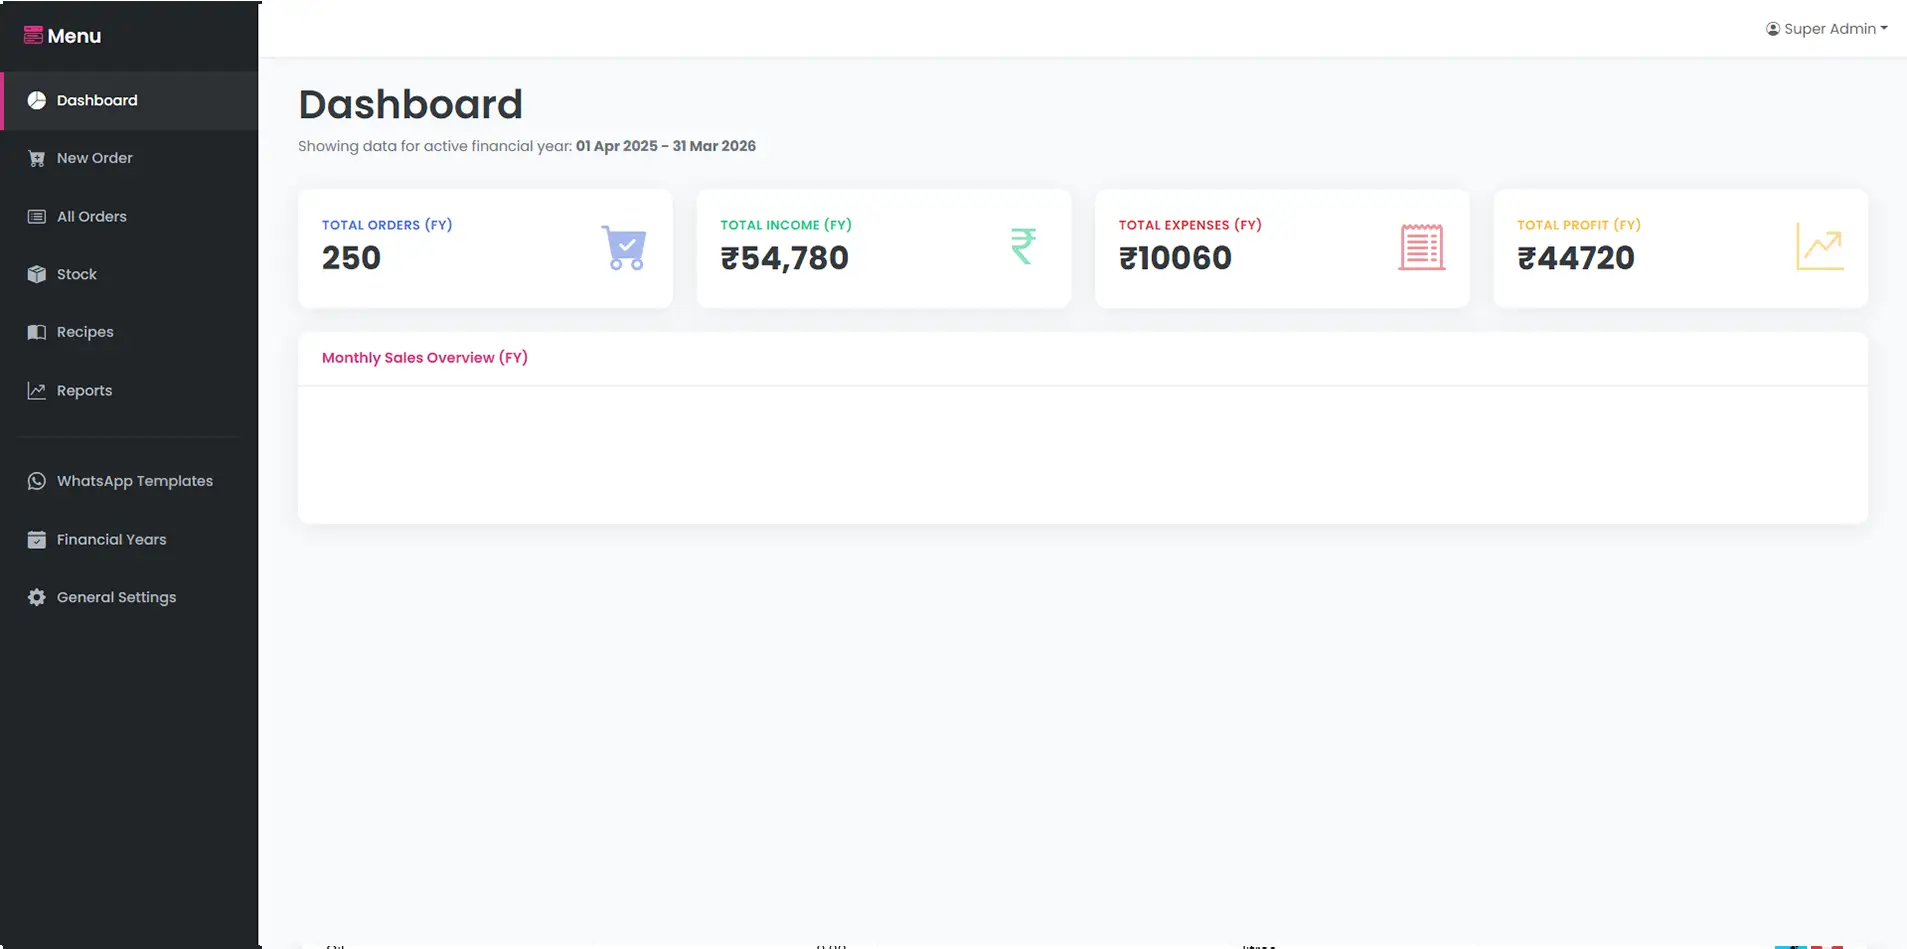This screenshot has width=1907, height=949.
Task: Open the New Order menu item
Action: click(x=94, y=158)
